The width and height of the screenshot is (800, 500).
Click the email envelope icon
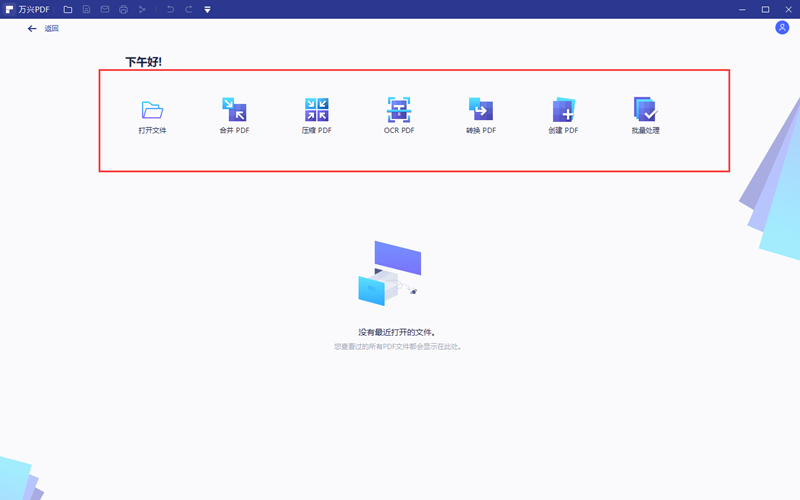pyautogui.click(x=105, y=9)
